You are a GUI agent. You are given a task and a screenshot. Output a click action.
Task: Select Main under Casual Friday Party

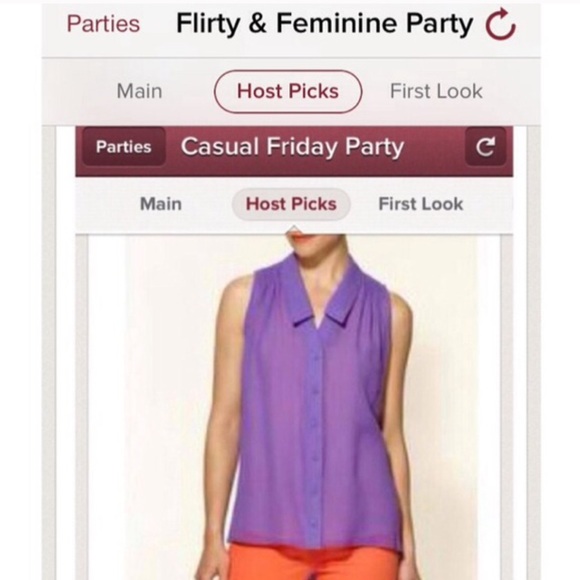tap(161, 204)
